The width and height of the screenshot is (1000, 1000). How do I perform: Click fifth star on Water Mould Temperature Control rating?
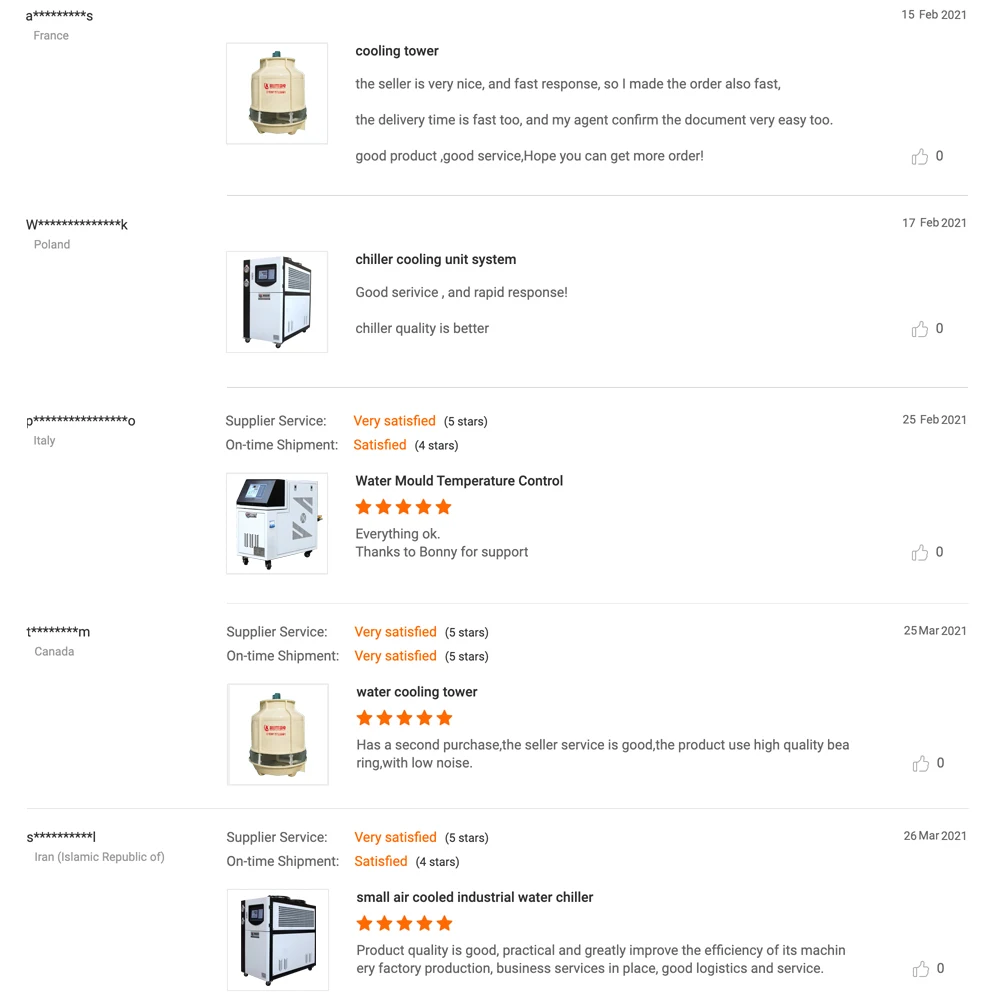tap(443, 507)
